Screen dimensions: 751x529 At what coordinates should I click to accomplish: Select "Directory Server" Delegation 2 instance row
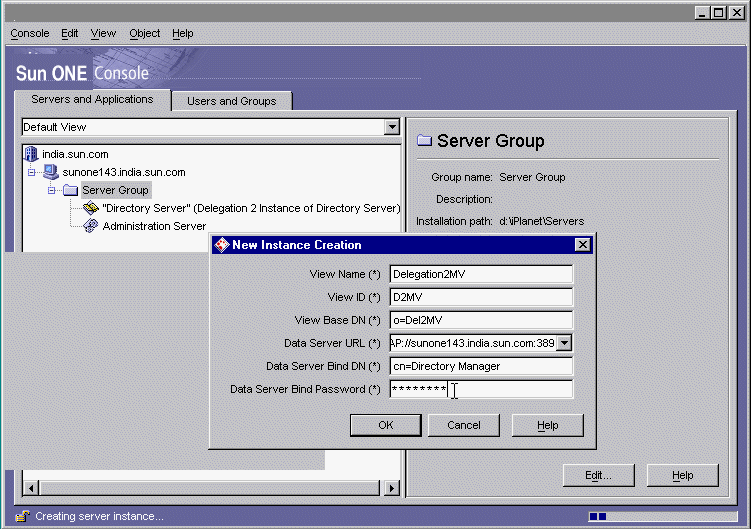[251, 208]
